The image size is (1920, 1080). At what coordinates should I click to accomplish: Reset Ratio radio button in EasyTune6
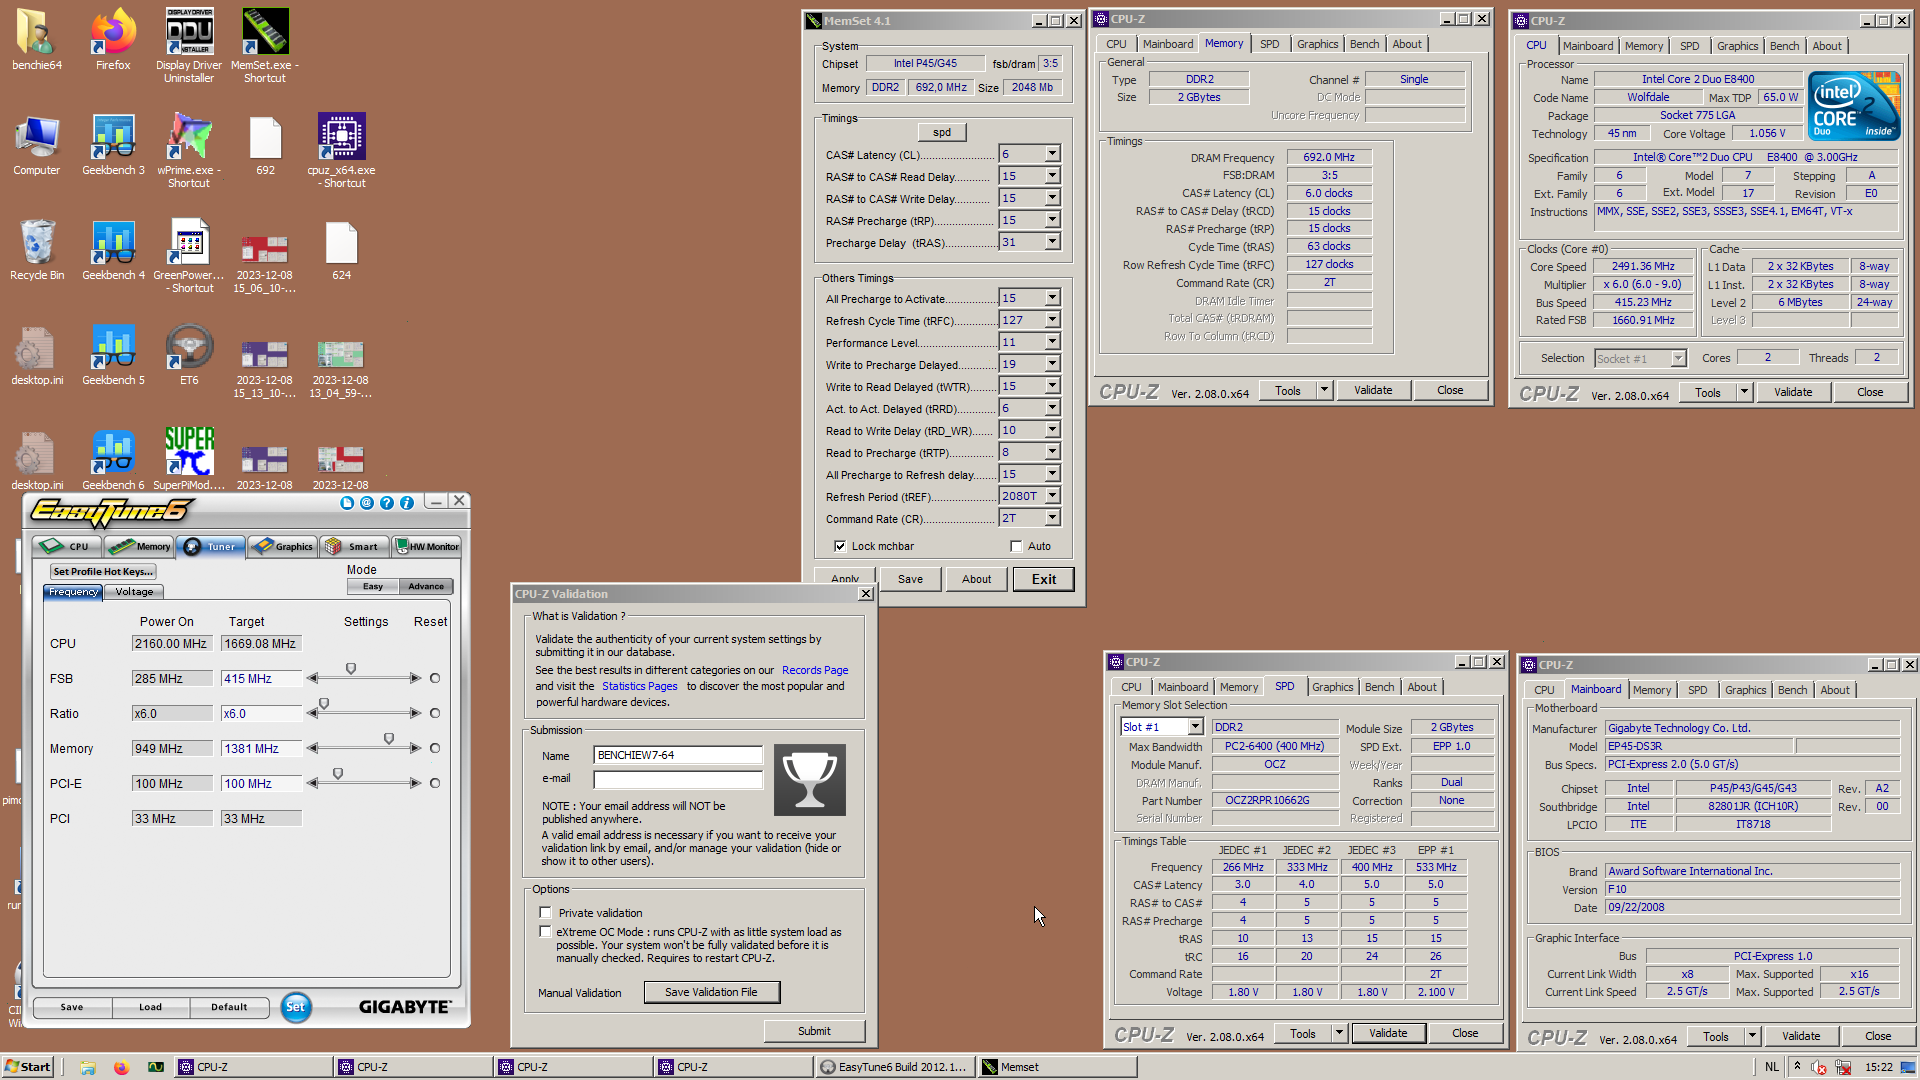[435, 713]
